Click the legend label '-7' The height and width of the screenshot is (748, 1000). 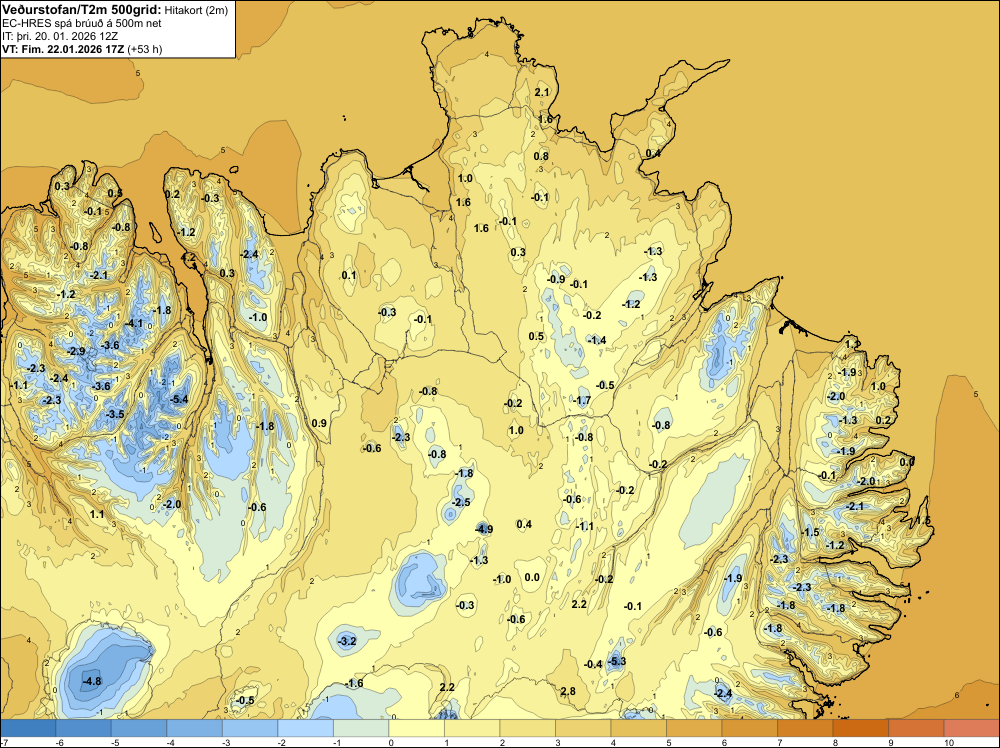pos(4,742)
